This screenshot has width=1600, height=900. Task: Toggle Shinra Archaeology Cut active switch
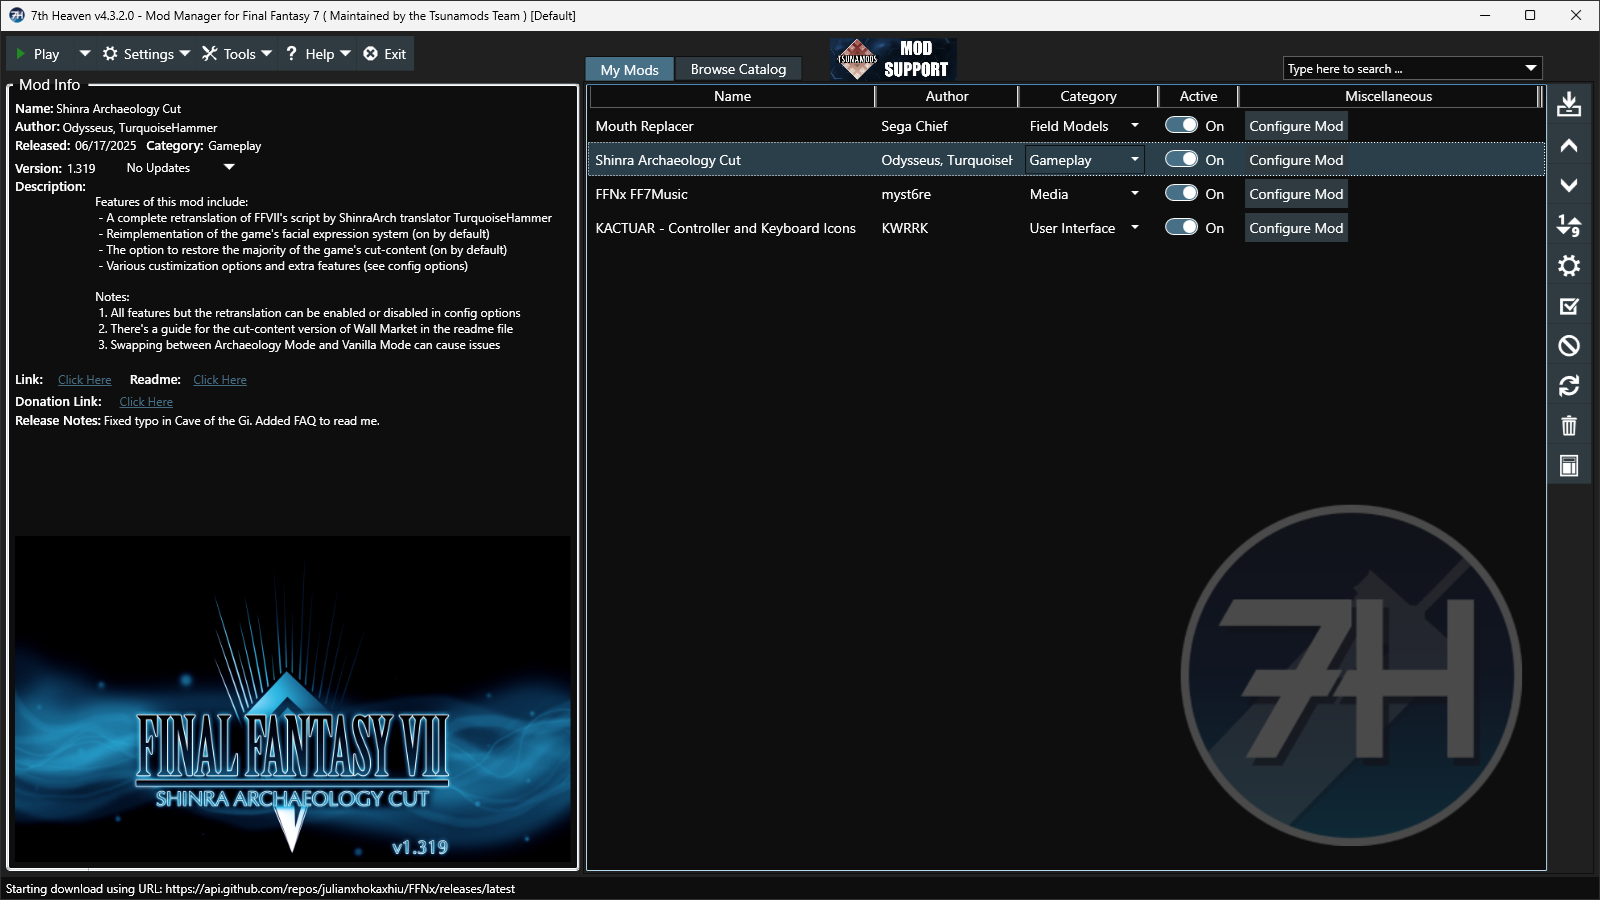click(x=1181, y=159)
